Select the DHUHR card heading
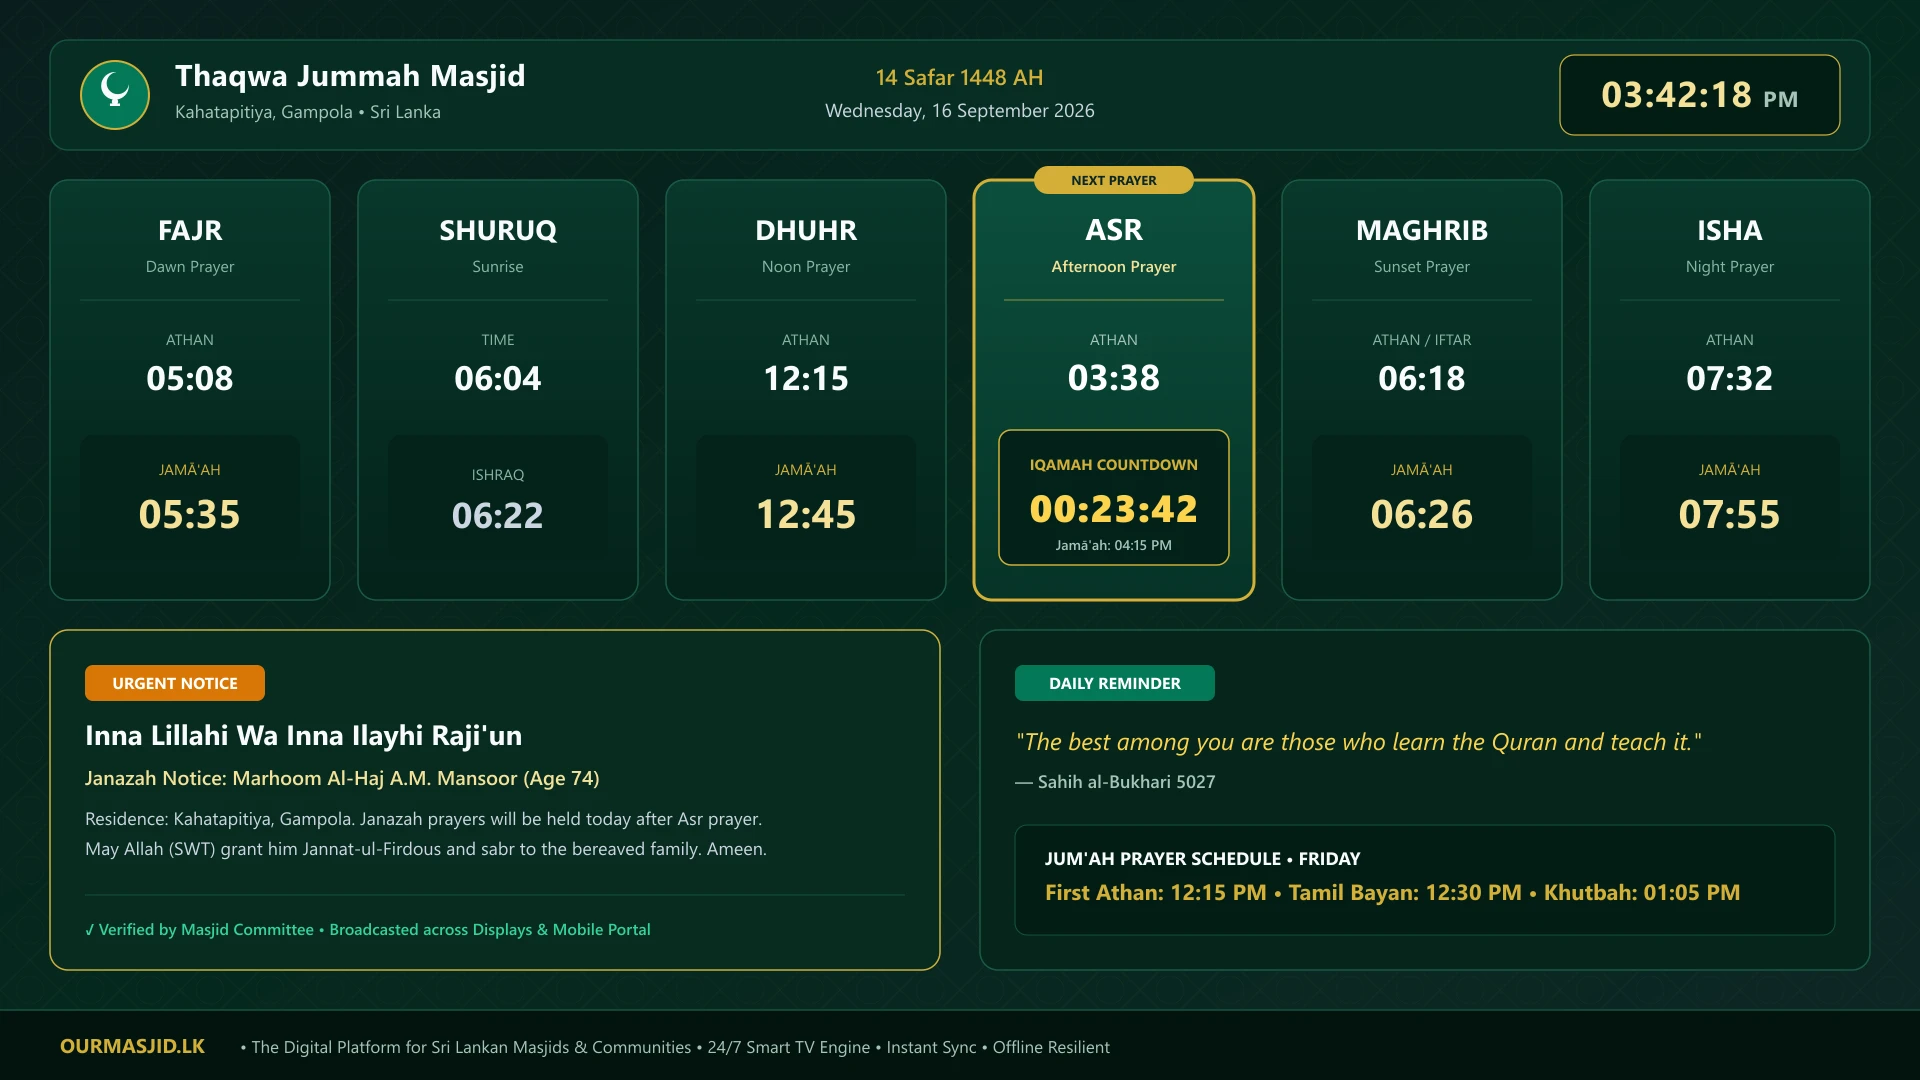This screenshot has width=1920, height=1080. (806, 230)
